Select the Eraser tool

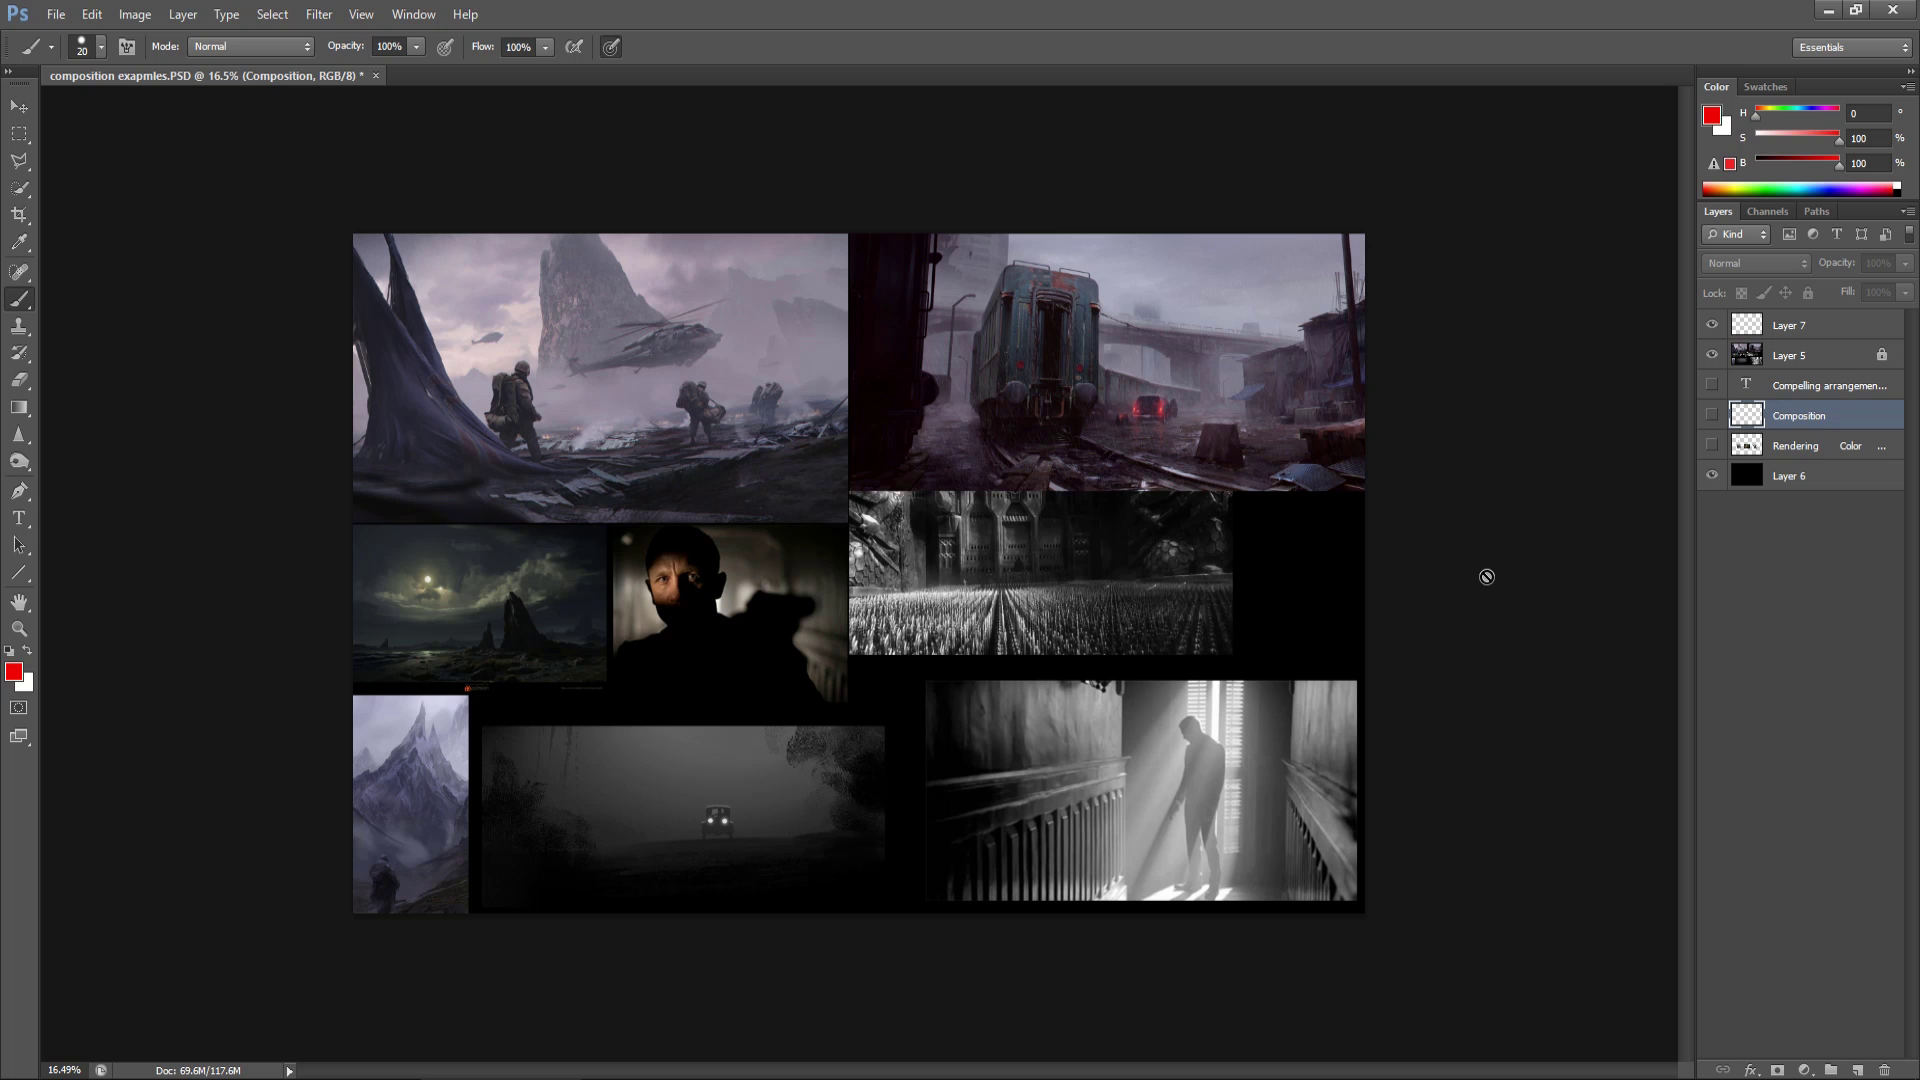(19, 380)
